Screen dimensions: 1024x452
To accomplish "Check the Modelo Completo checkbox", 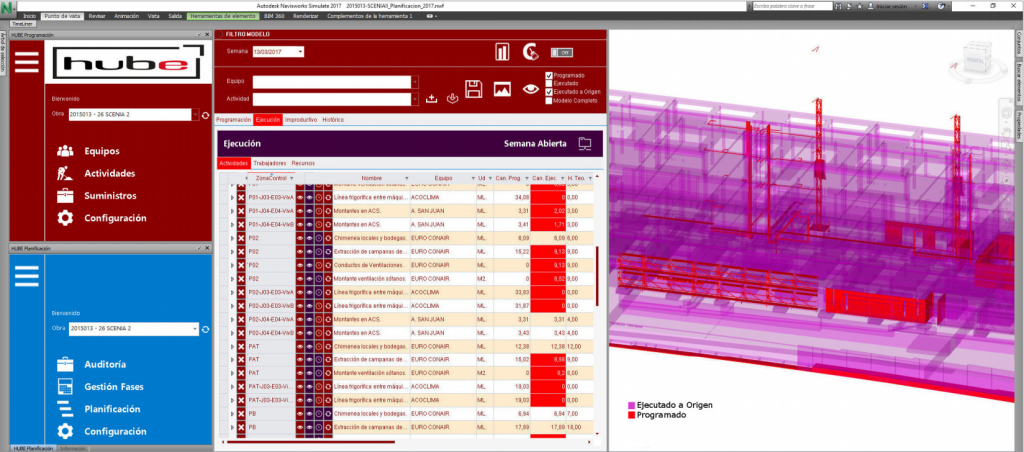I will pos(549,101).
